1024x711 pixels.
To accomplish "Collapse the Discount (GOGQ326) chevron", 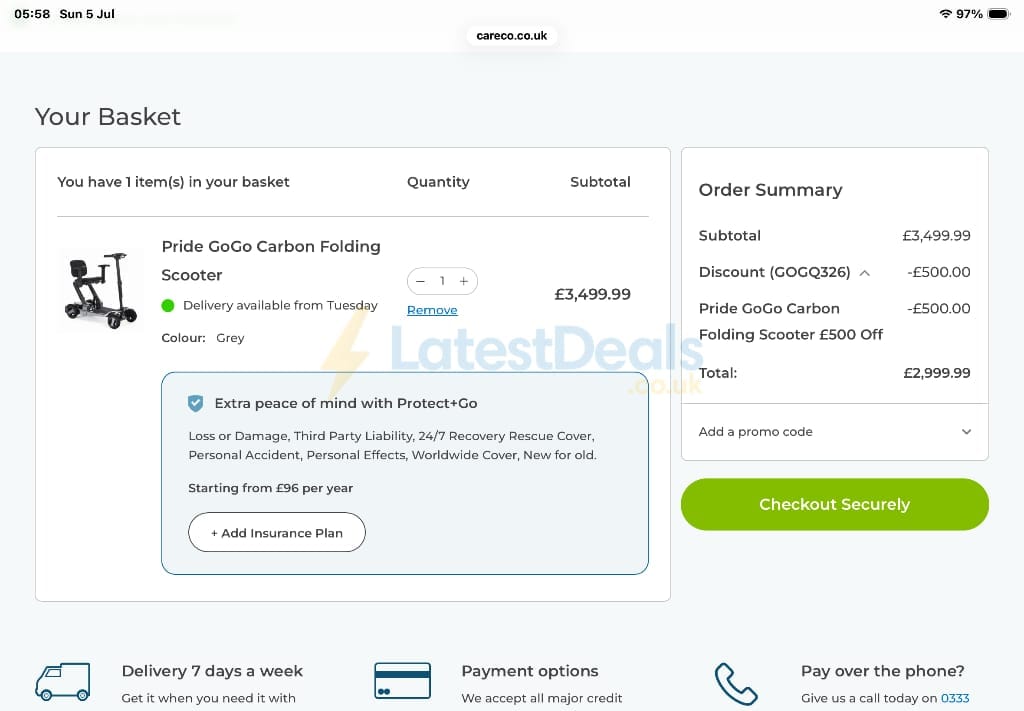I will click(x=865, y=273).
